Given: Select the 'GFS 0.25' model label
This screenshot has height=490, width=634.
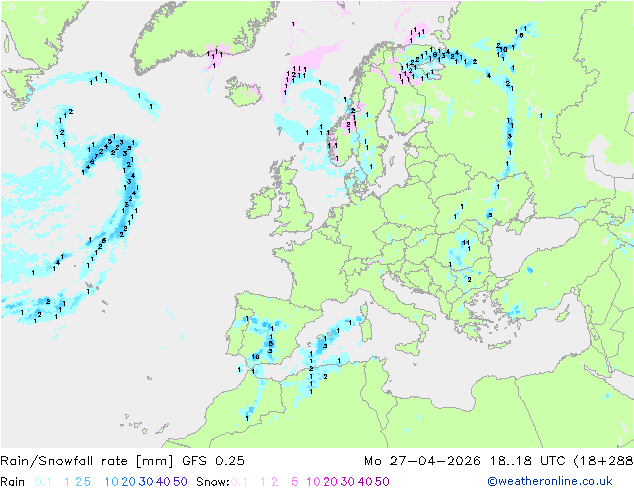Looking at the screenshot, I should (x=213, y=461).
